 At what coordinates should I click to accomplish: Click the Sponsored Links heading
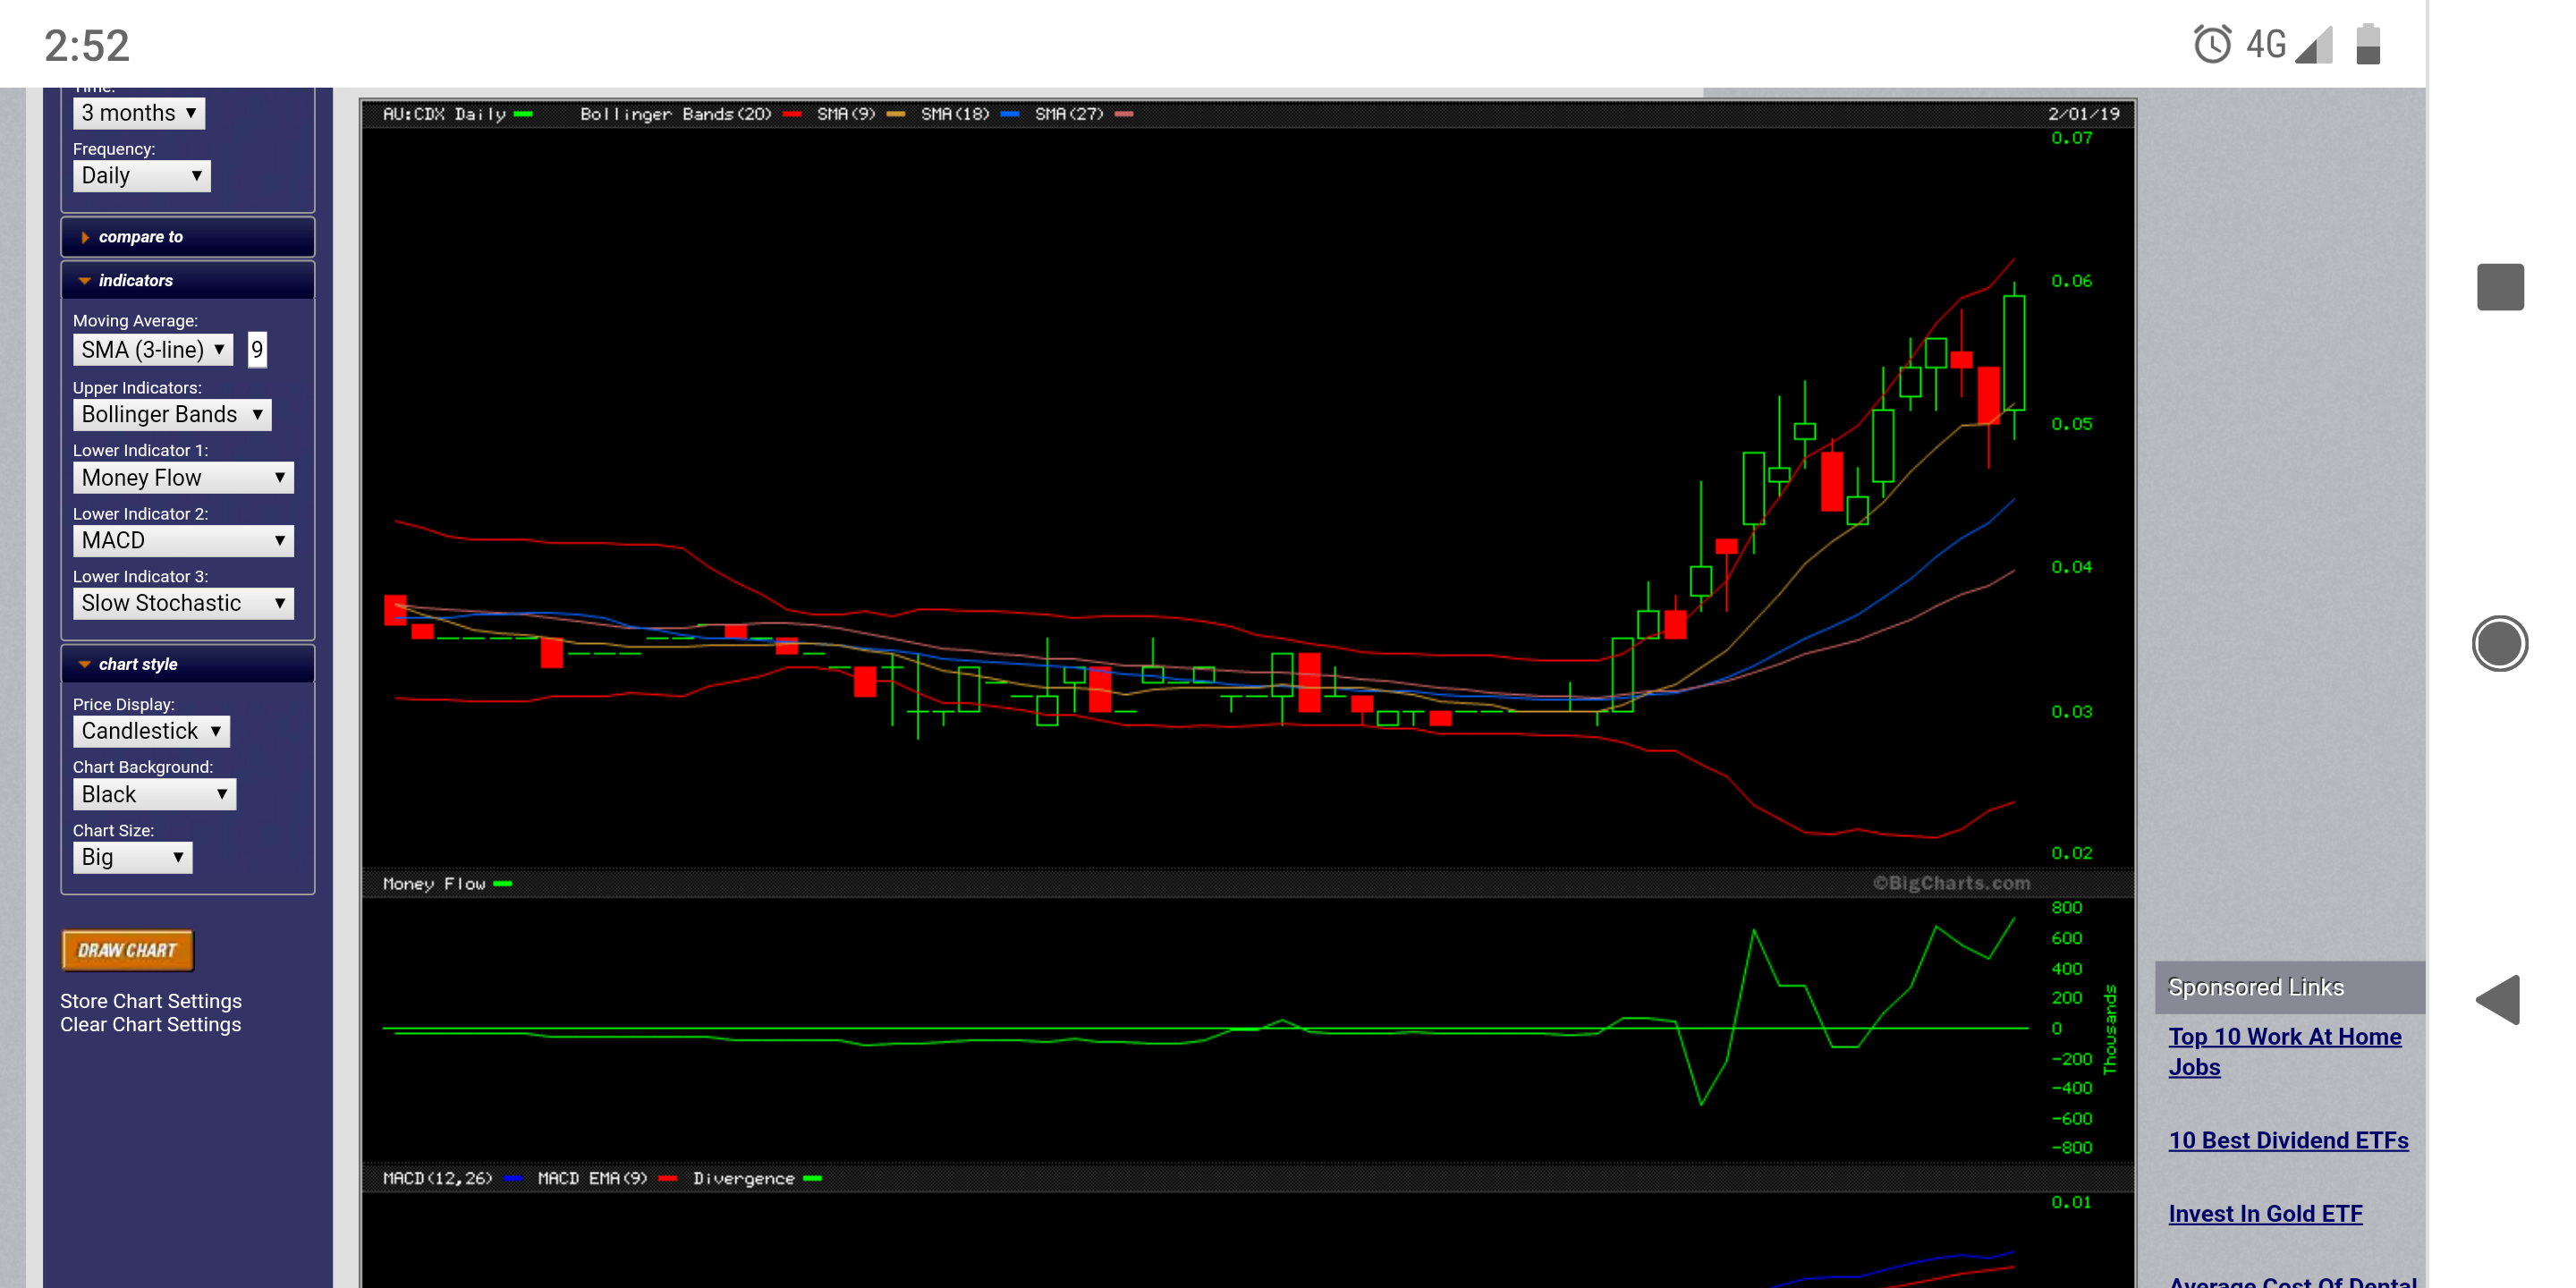[x=2255, y=988]
